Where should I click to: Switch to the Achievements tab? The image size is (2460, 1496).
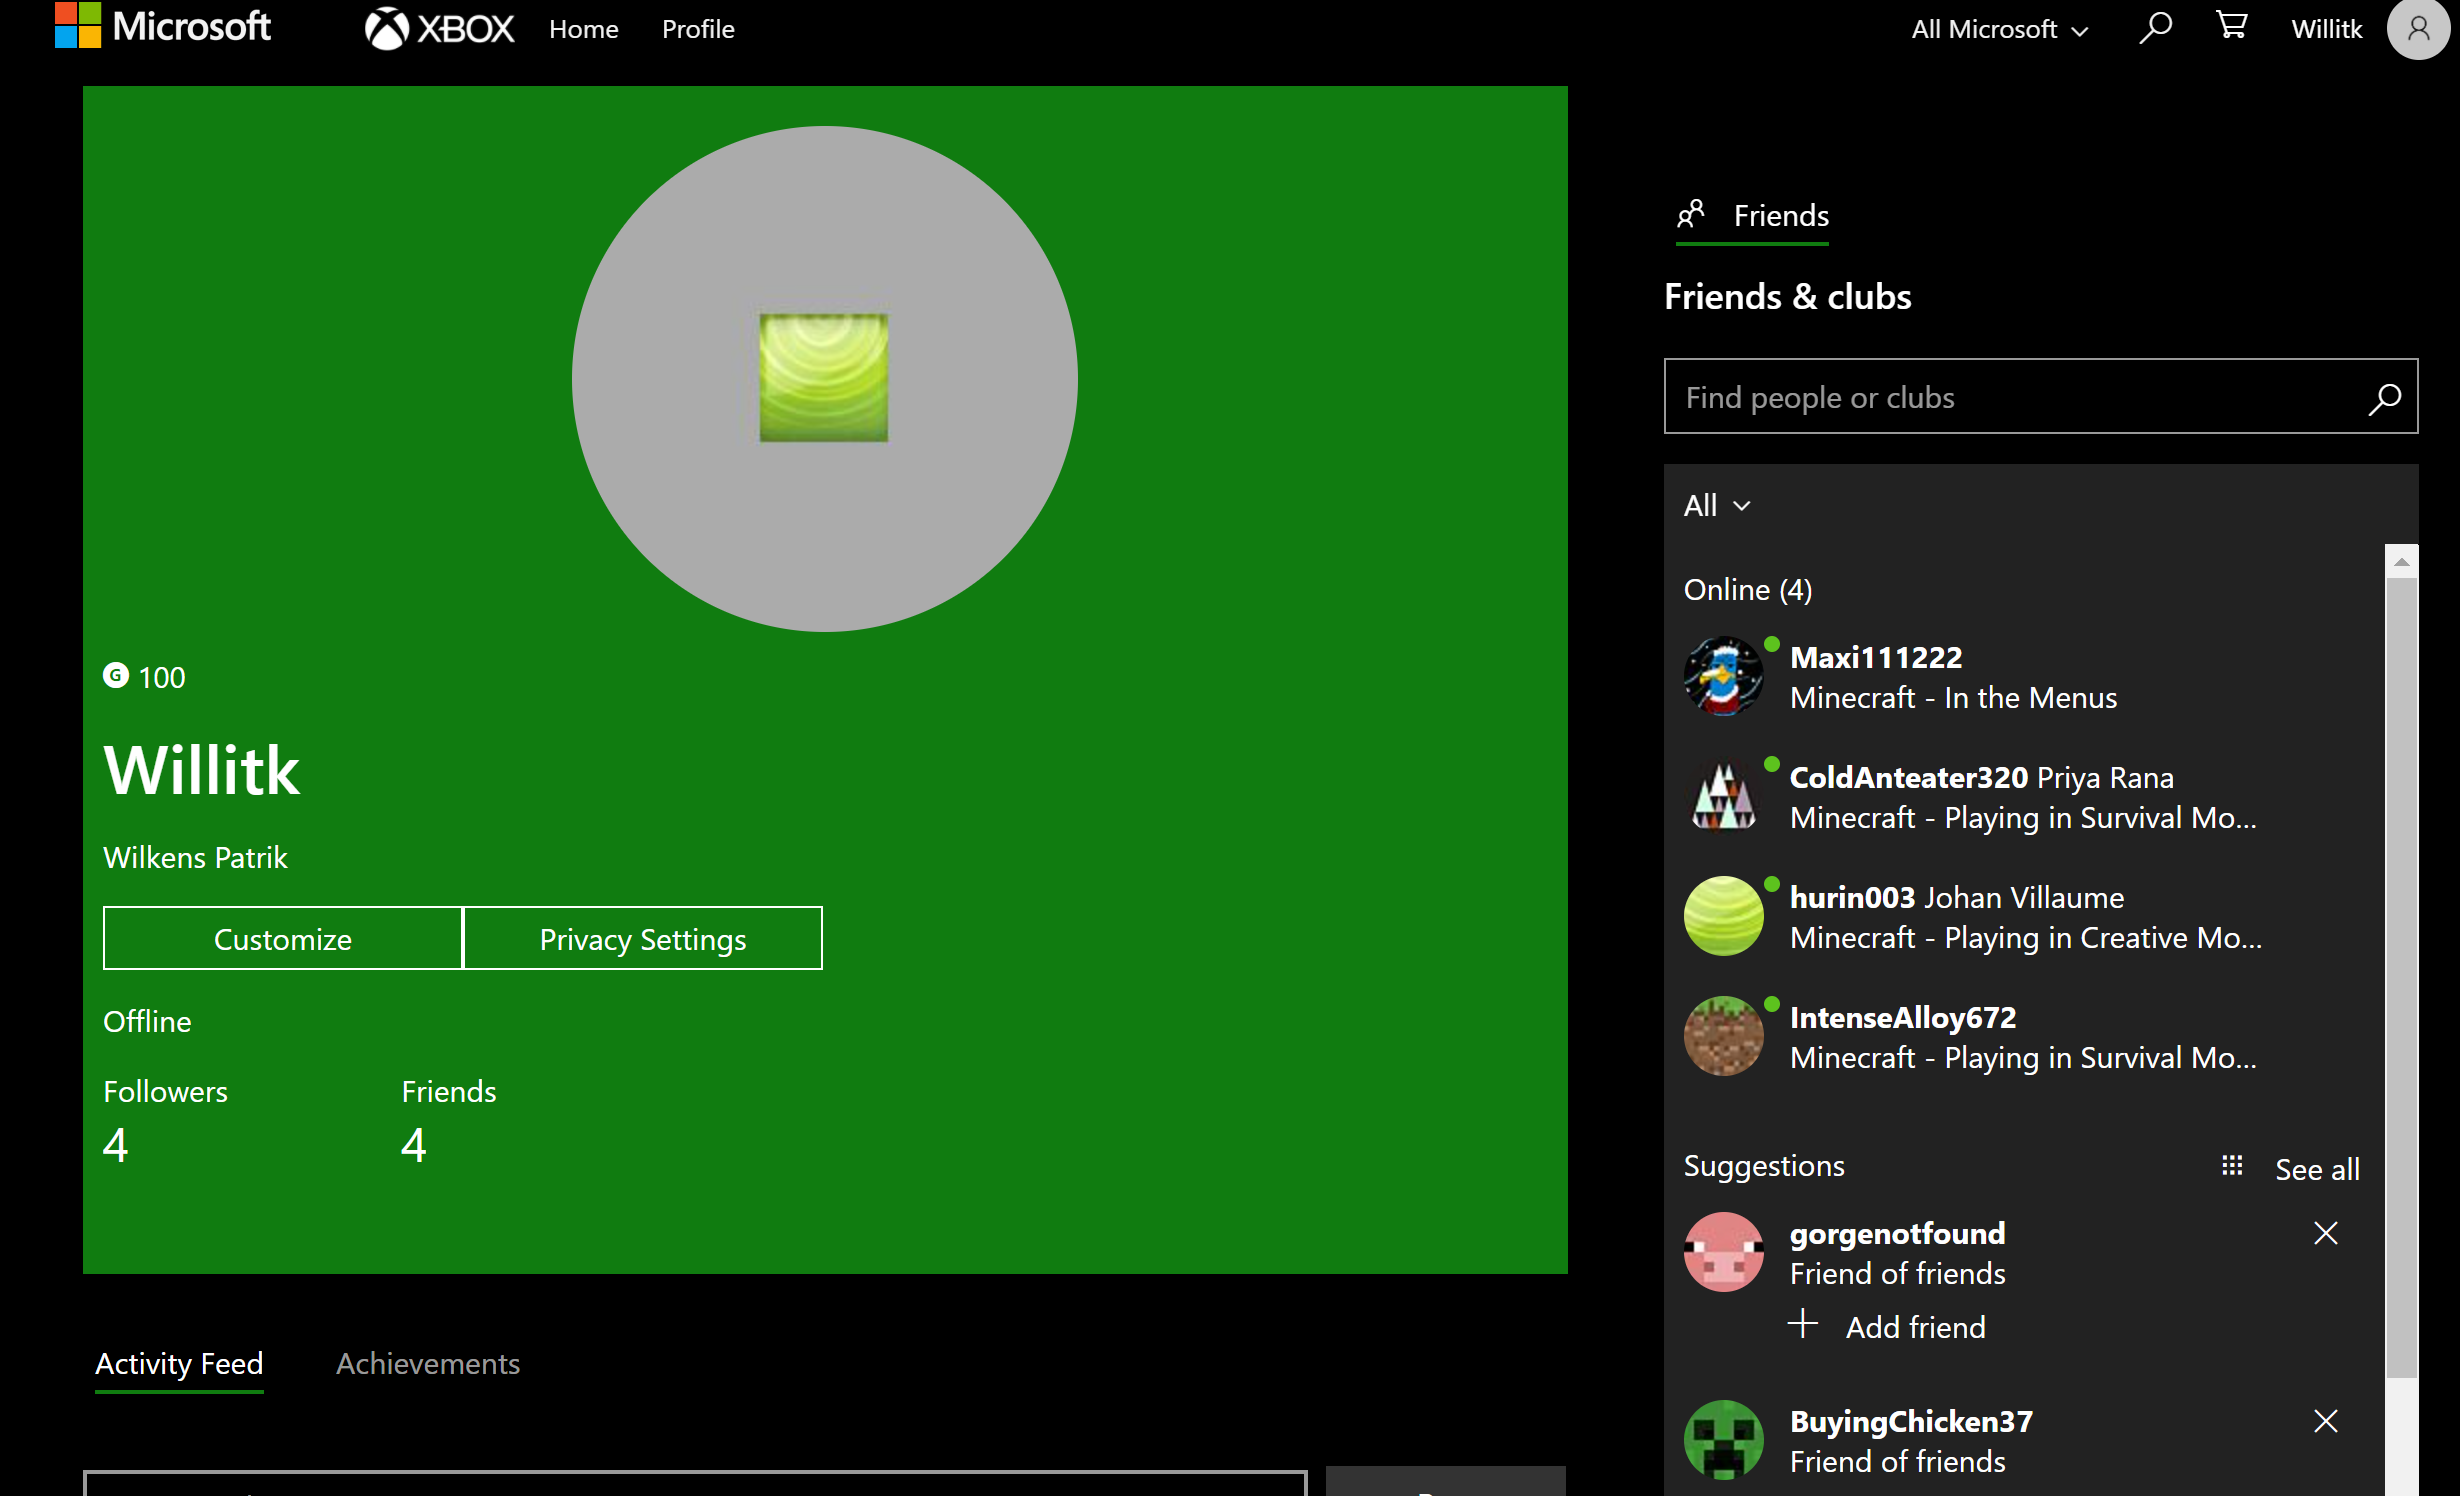[x=427, y=1364]
